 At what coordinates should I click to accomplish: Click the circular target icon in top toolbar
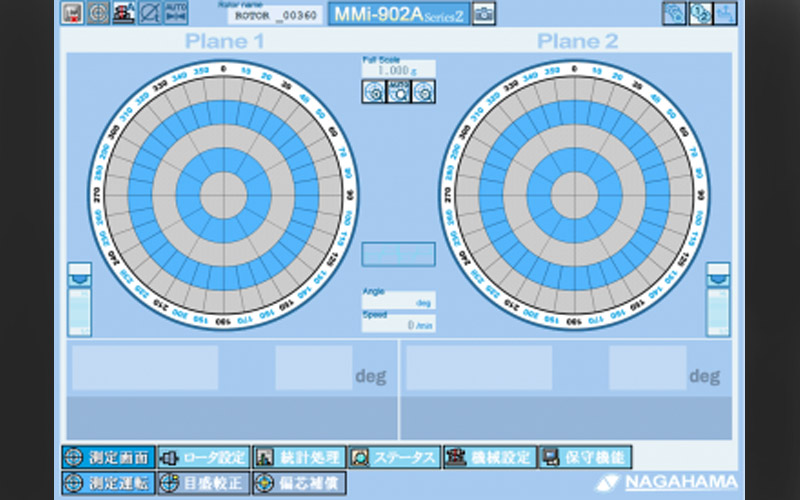pos(98,13)
